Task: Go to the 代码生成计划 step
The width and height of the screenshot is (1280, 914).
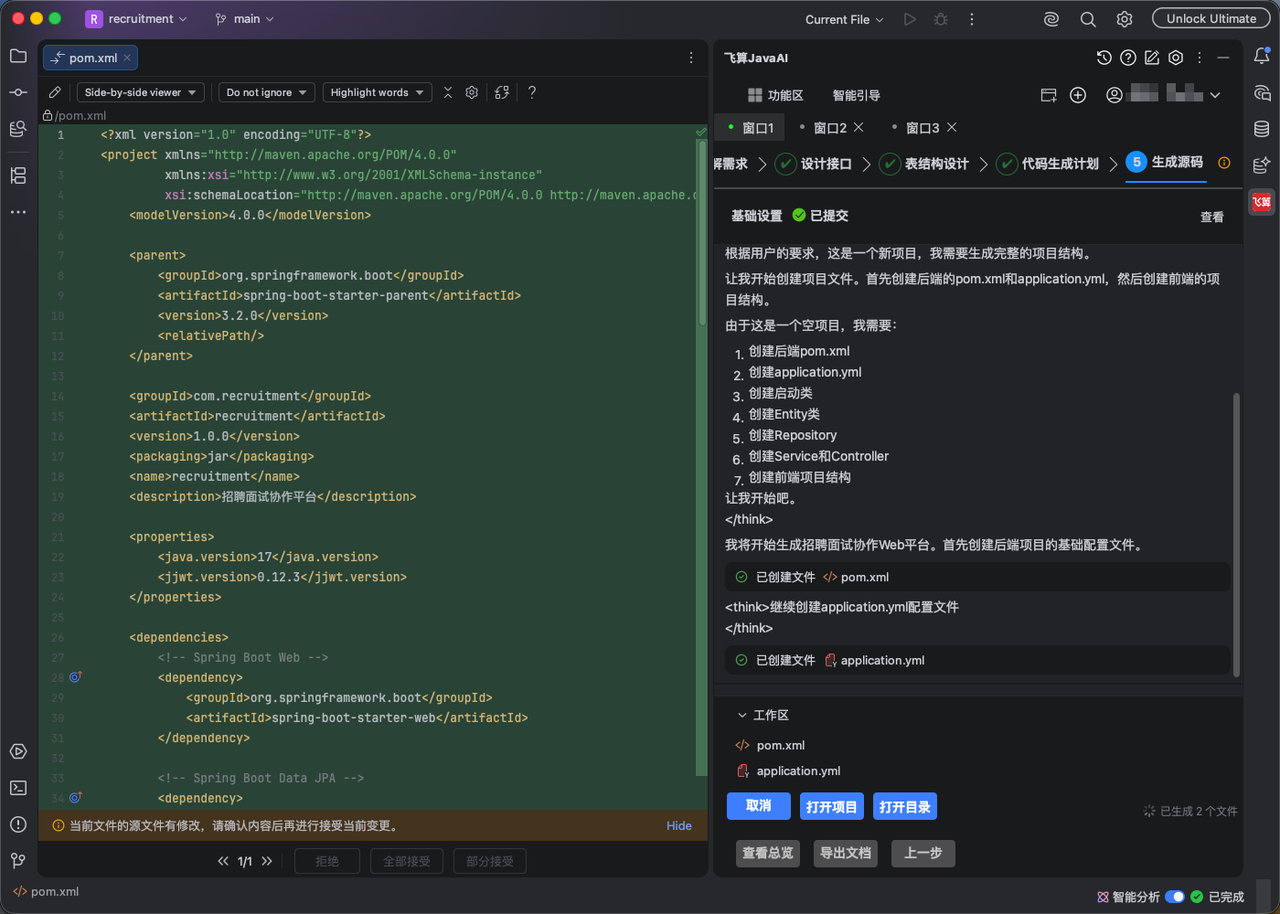Action: tap(1047, 163)
